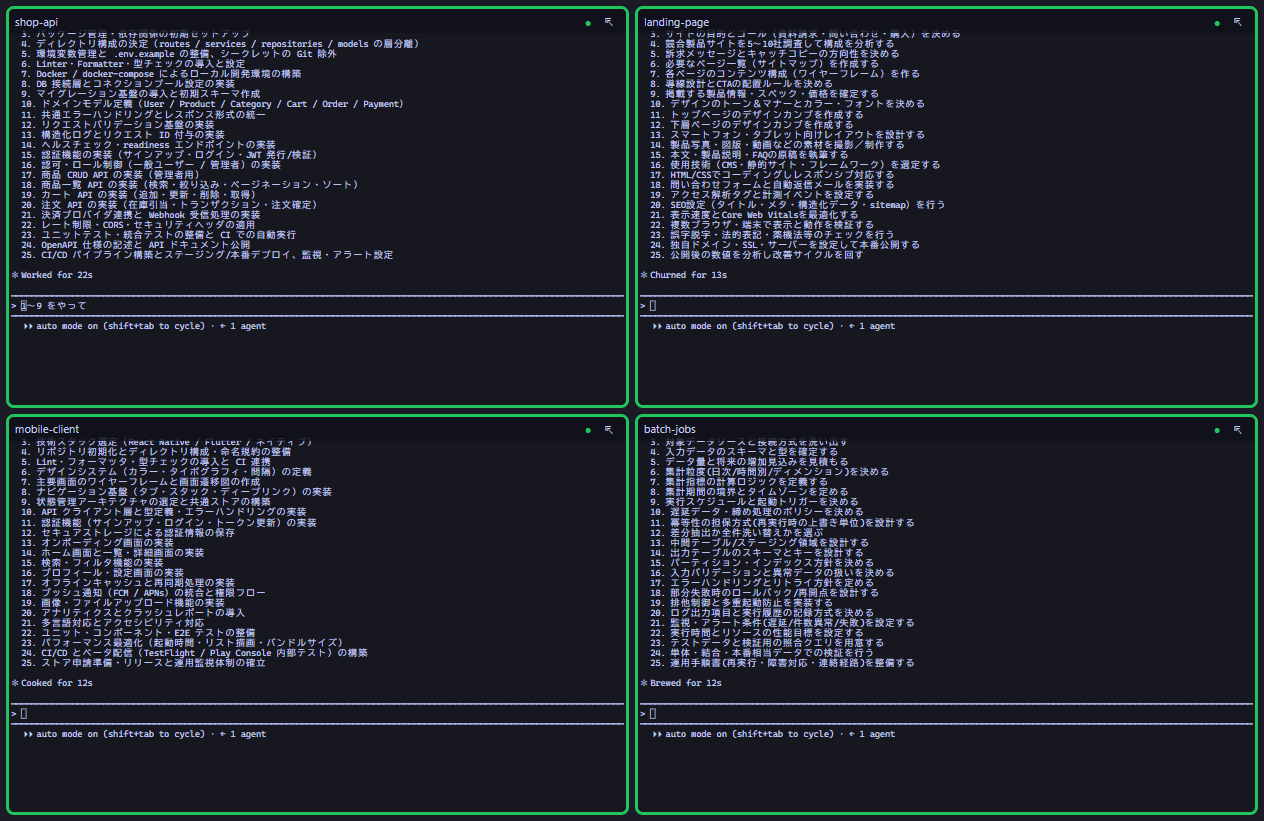Select the batch-jobs pane title

(x=670, y=430)
